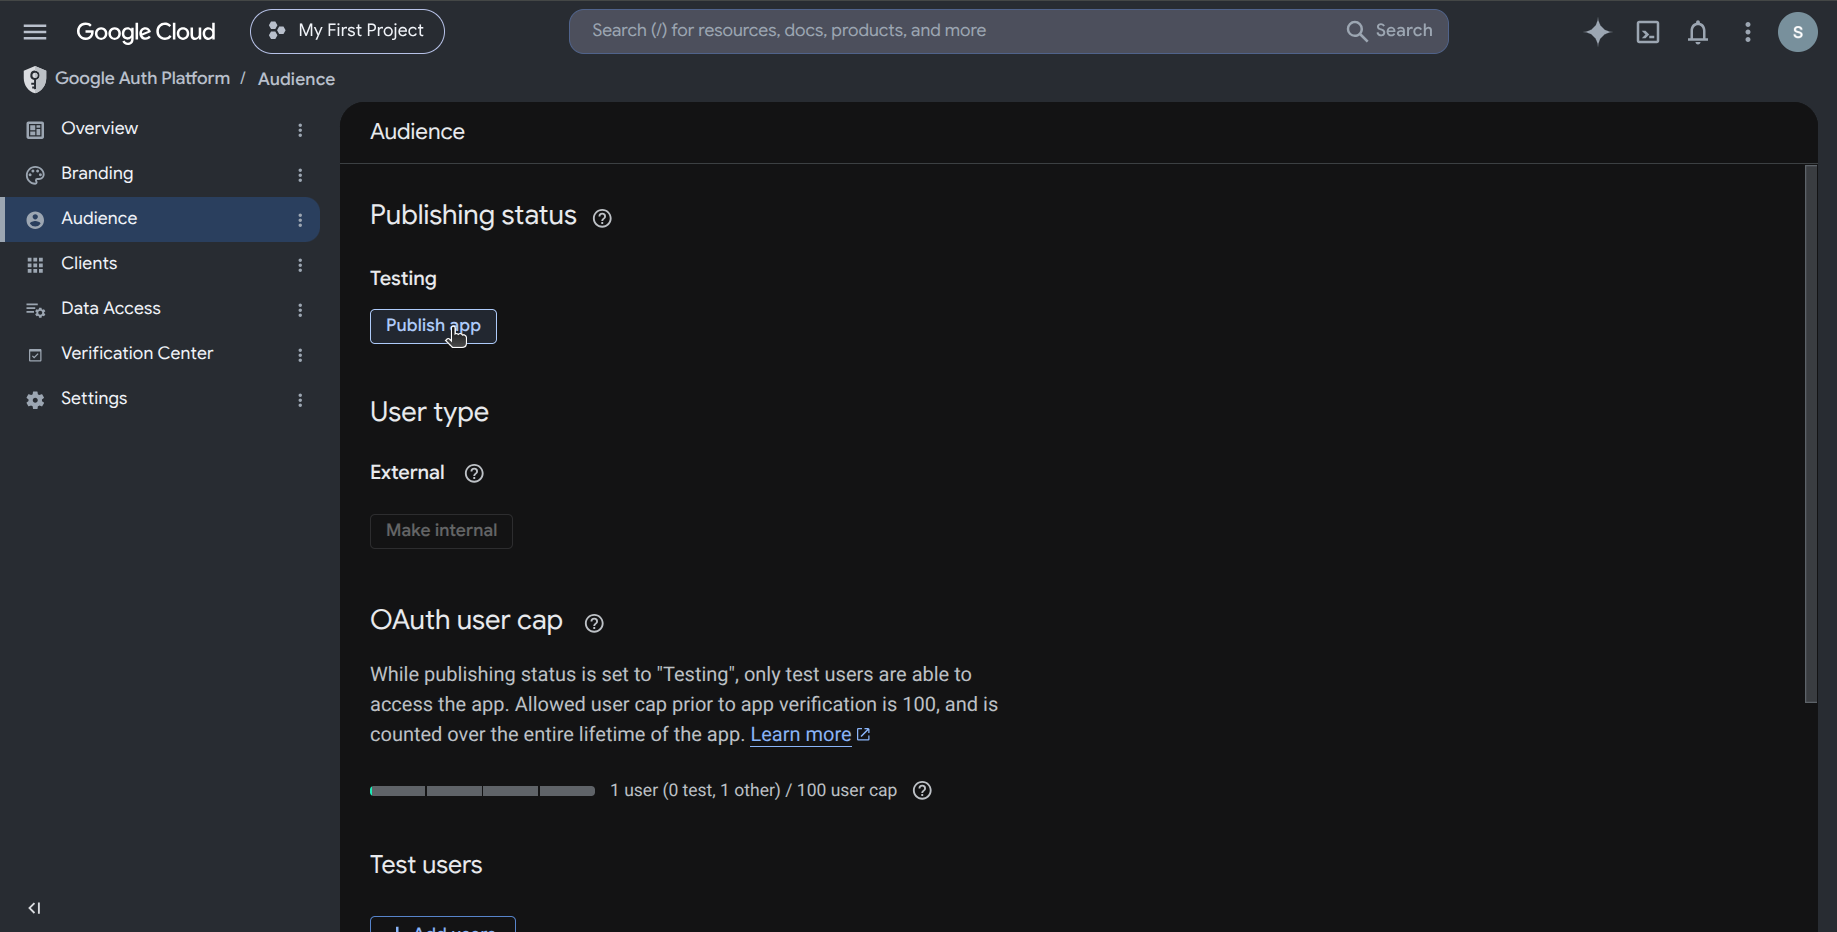Open the Learn more link
Image resolution: width=1837 pixels, height=932 pixels.
pyautogui.click(x=810, y=735)
